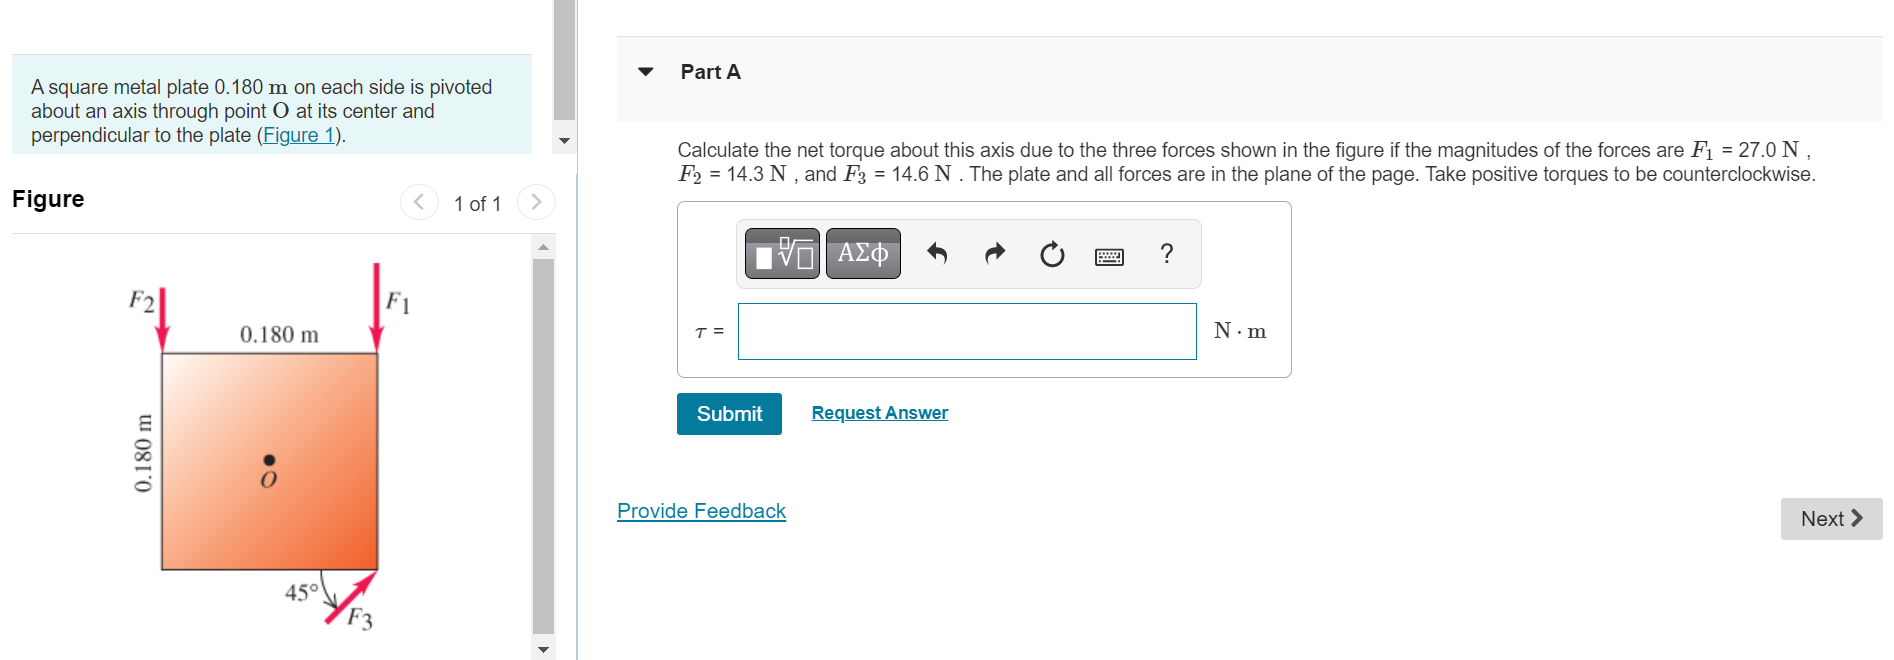Open the math templates button

(x=782, y=254)
